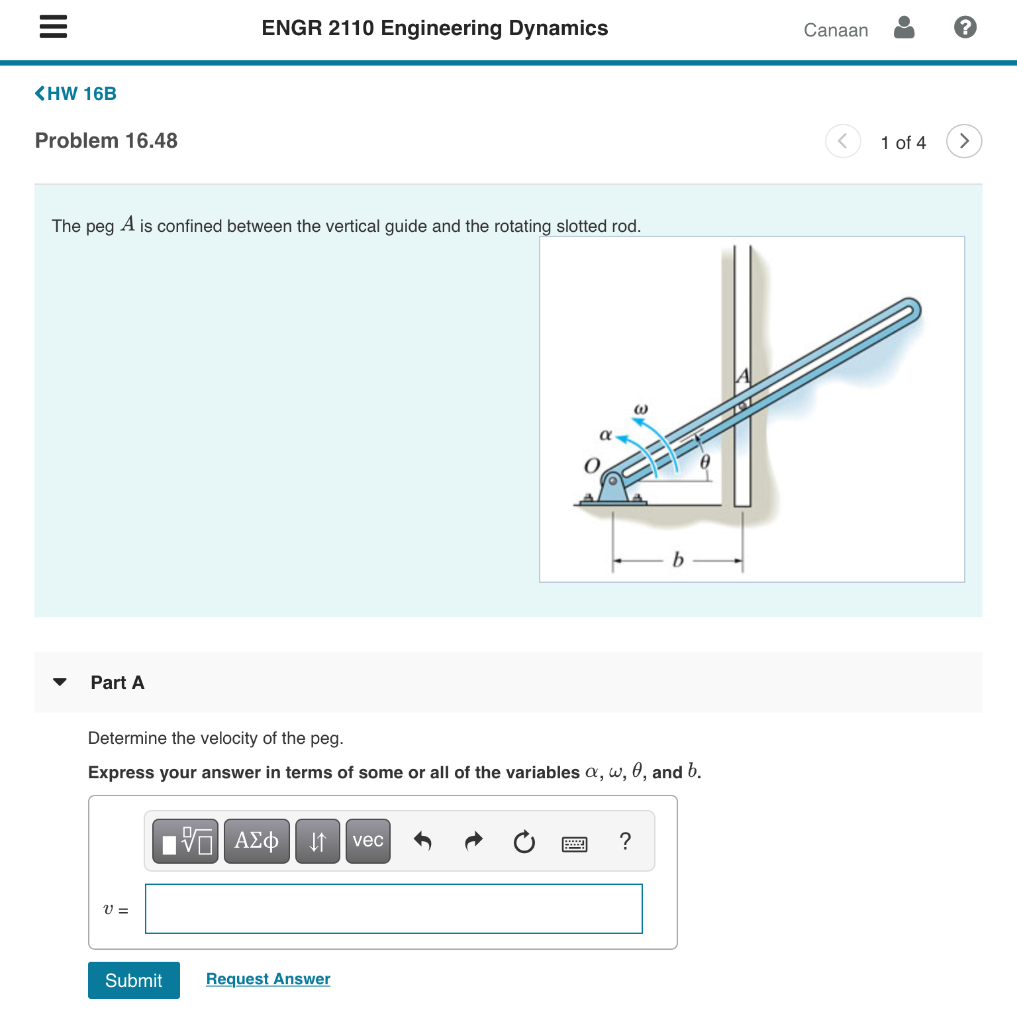
Task: Click the units toggle ↓↑ icon
Action: pos(317,841)
